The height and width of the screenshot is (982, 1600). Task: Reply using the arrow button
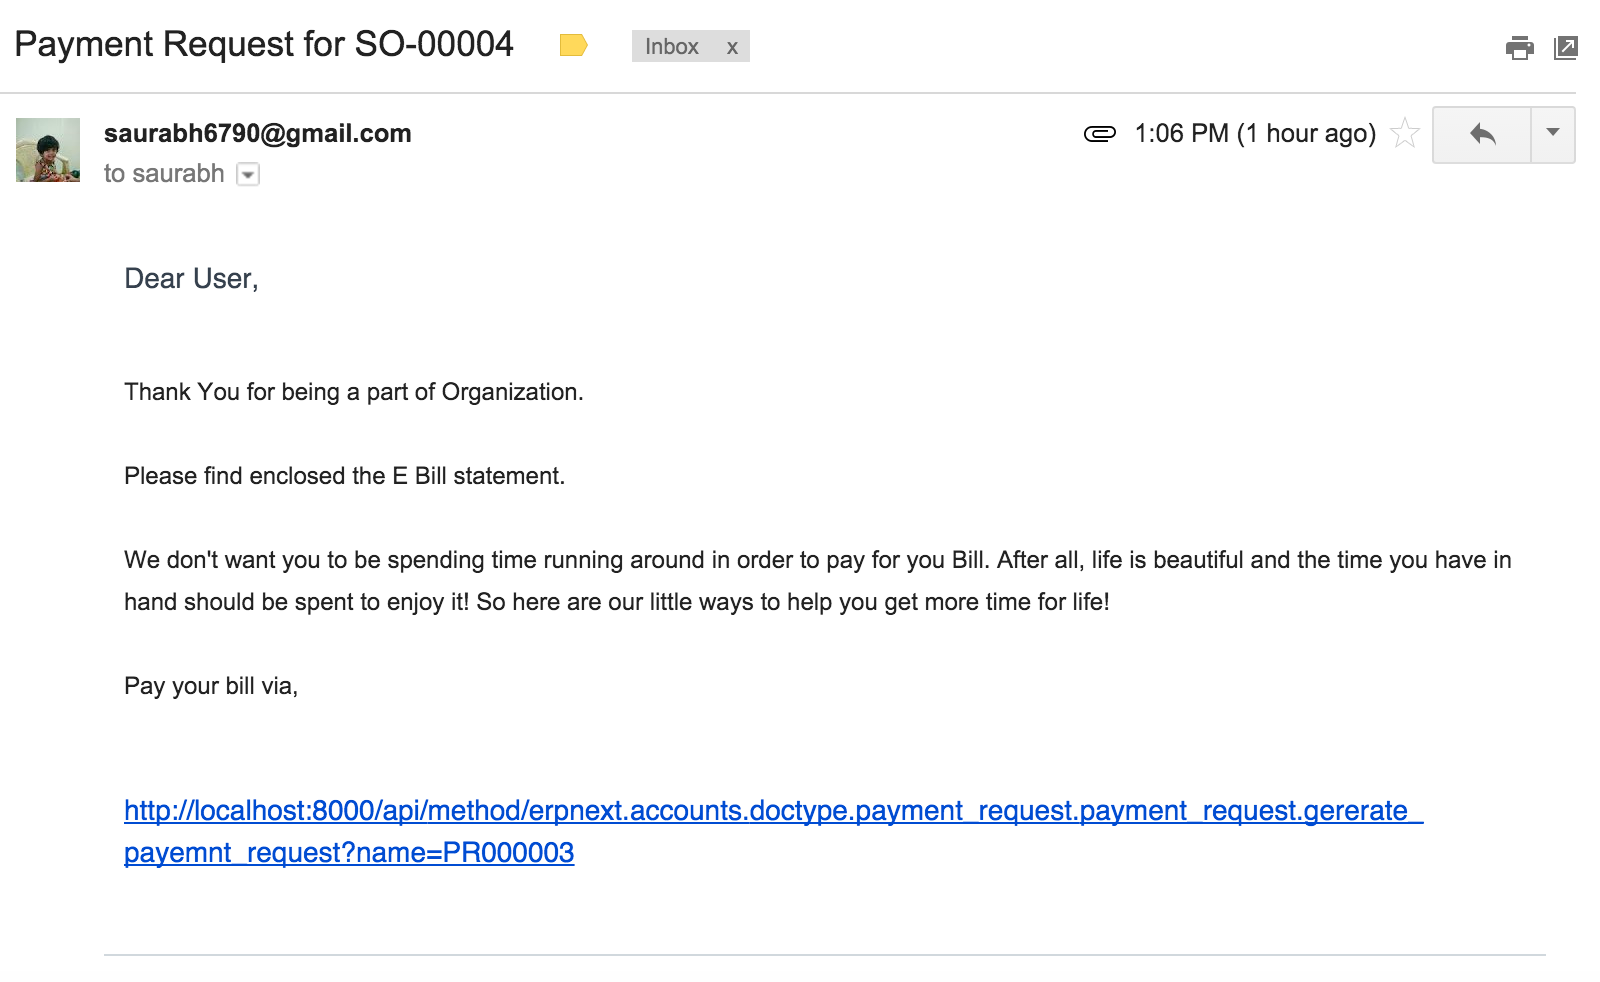pos(1482,134)
